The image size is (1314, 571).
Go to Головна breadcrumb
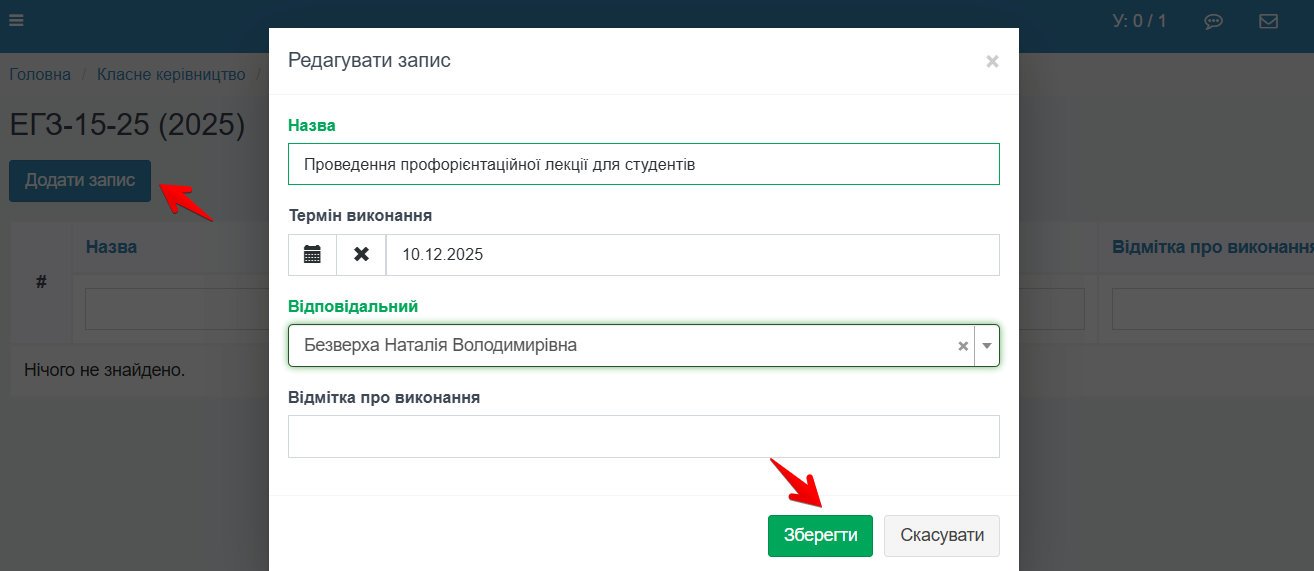(40, 75)
